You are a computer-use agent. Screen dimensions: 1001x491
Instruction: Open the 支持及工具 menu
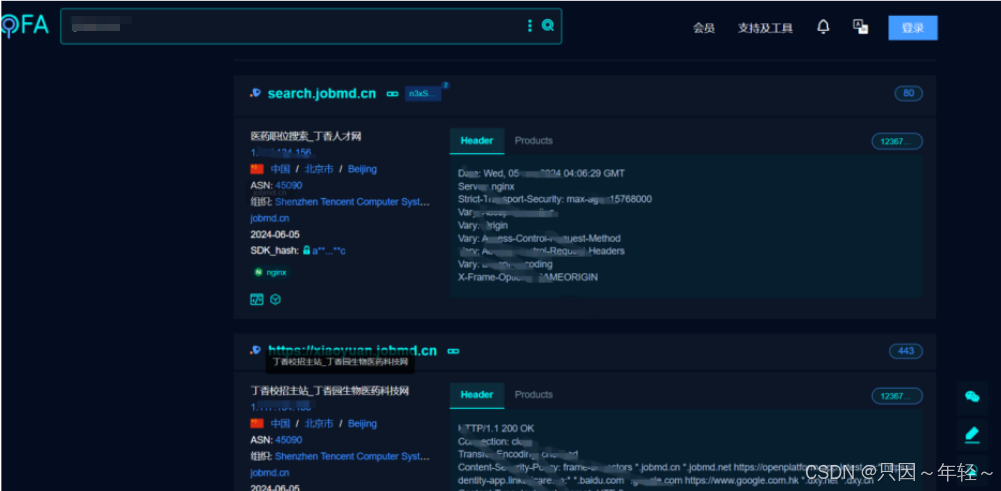click(x=765, y=28)
